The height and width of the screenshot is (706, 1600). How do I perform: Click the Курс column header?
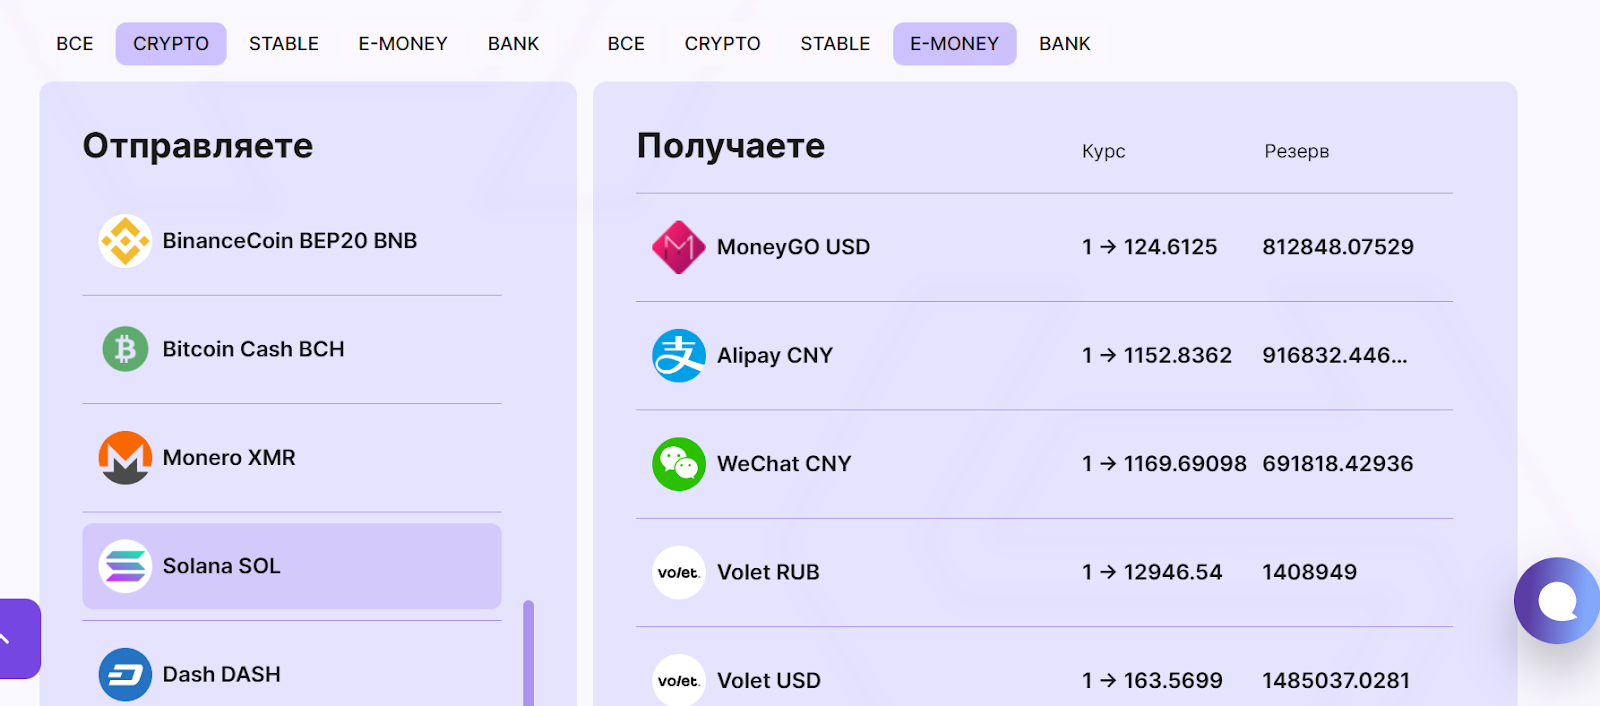[x=1103, y=151]
